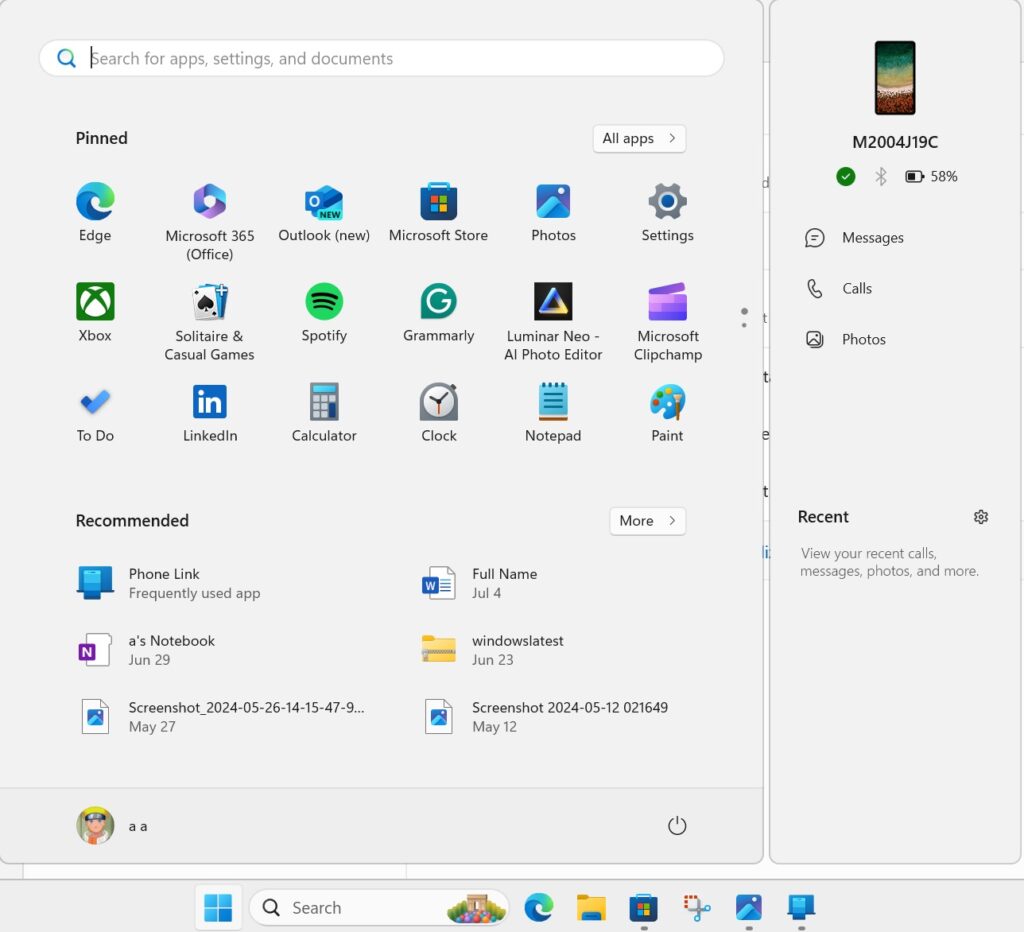Viewport: 1024px width, 932px height.
Task: Open File Explorer from the taskbar
Action: coord(591,907)
